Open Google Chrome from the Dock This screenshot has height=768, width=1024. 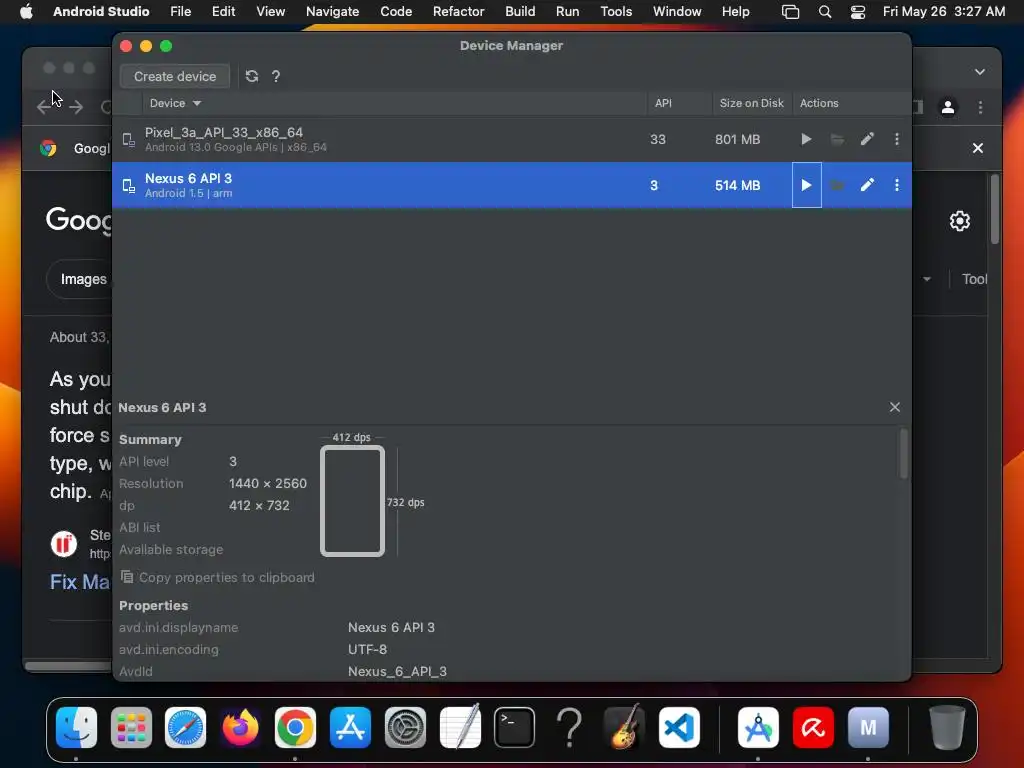(x=295, y=727)
